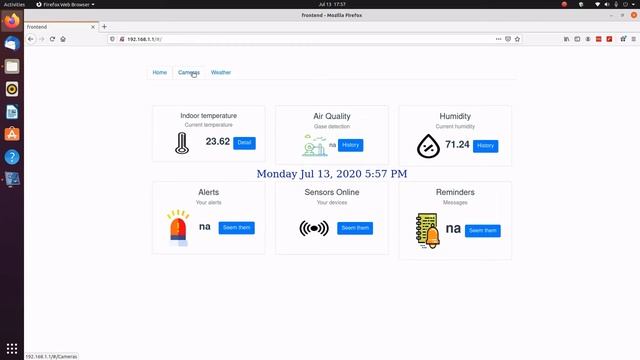Open page actions three-dot menu
This screenshot has width=640, height=360.
(498, 39)
